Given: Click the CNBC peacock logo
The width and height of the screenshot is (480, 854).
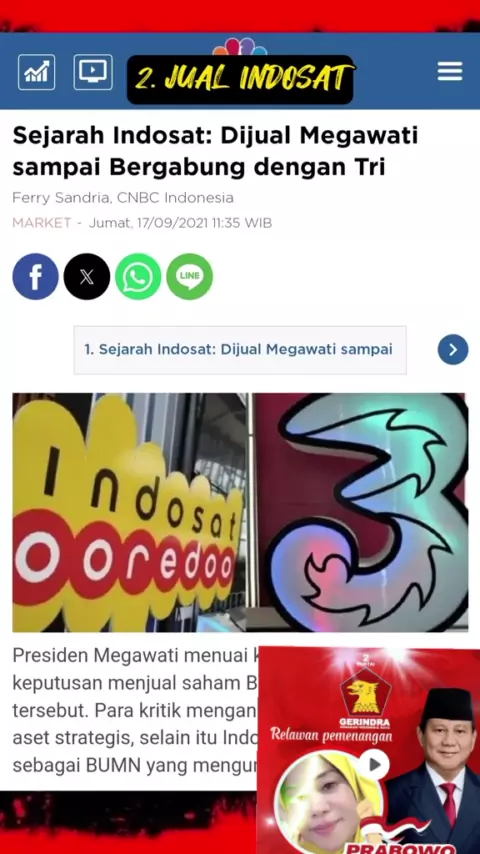Looking at the screenshot, I should point(240,47).
